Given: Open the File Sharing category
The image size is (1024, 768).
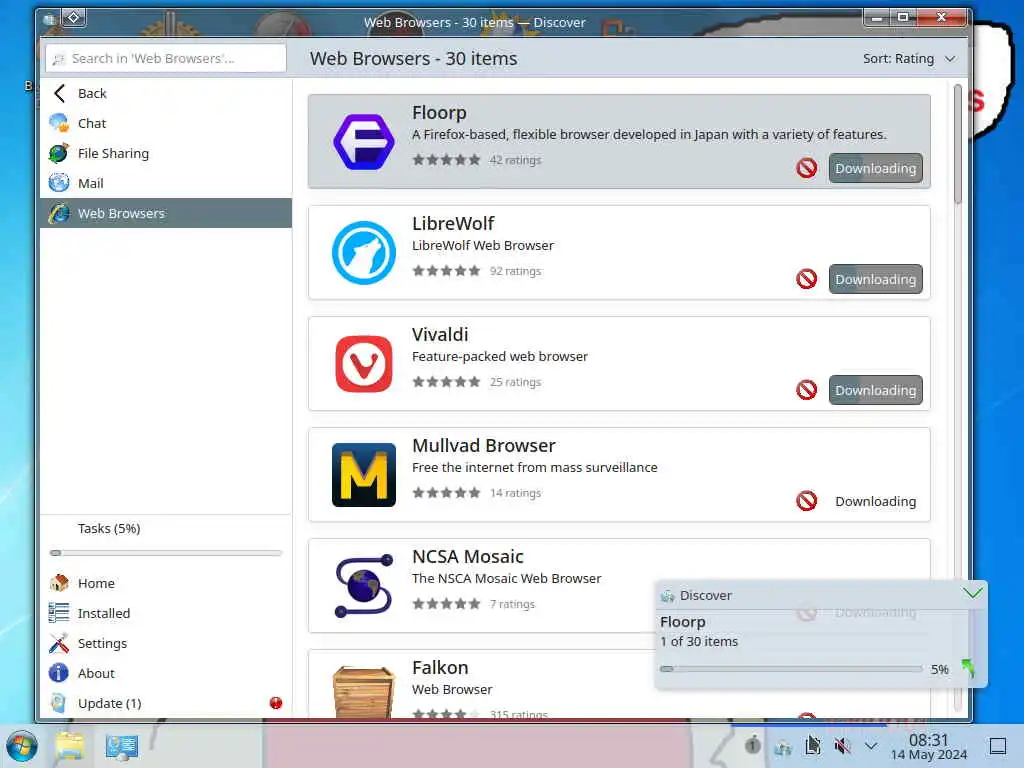Looking at the screenshot, I should tap(166, 153).
